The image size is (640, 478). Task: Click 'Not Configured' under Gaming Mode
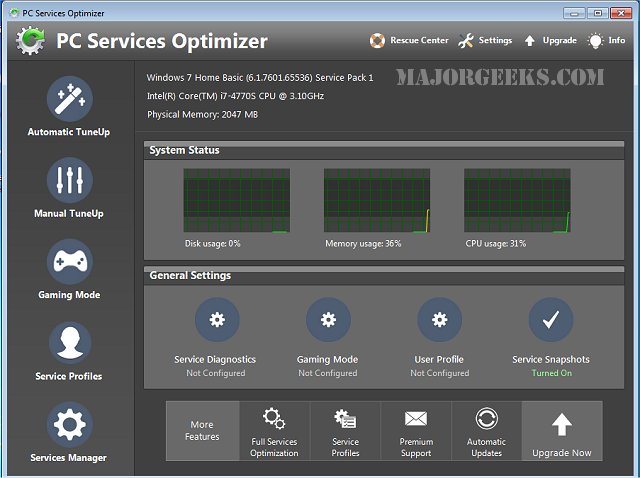pos(327,373)
